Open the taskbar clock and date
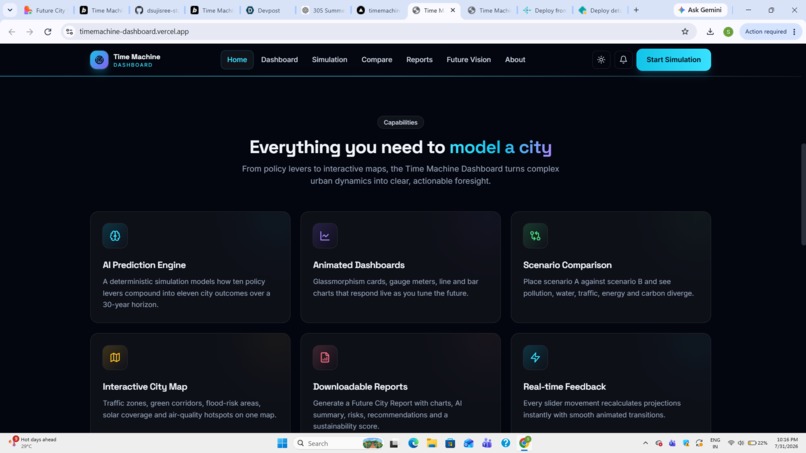 pyautogui.click(x=786, y=443)
